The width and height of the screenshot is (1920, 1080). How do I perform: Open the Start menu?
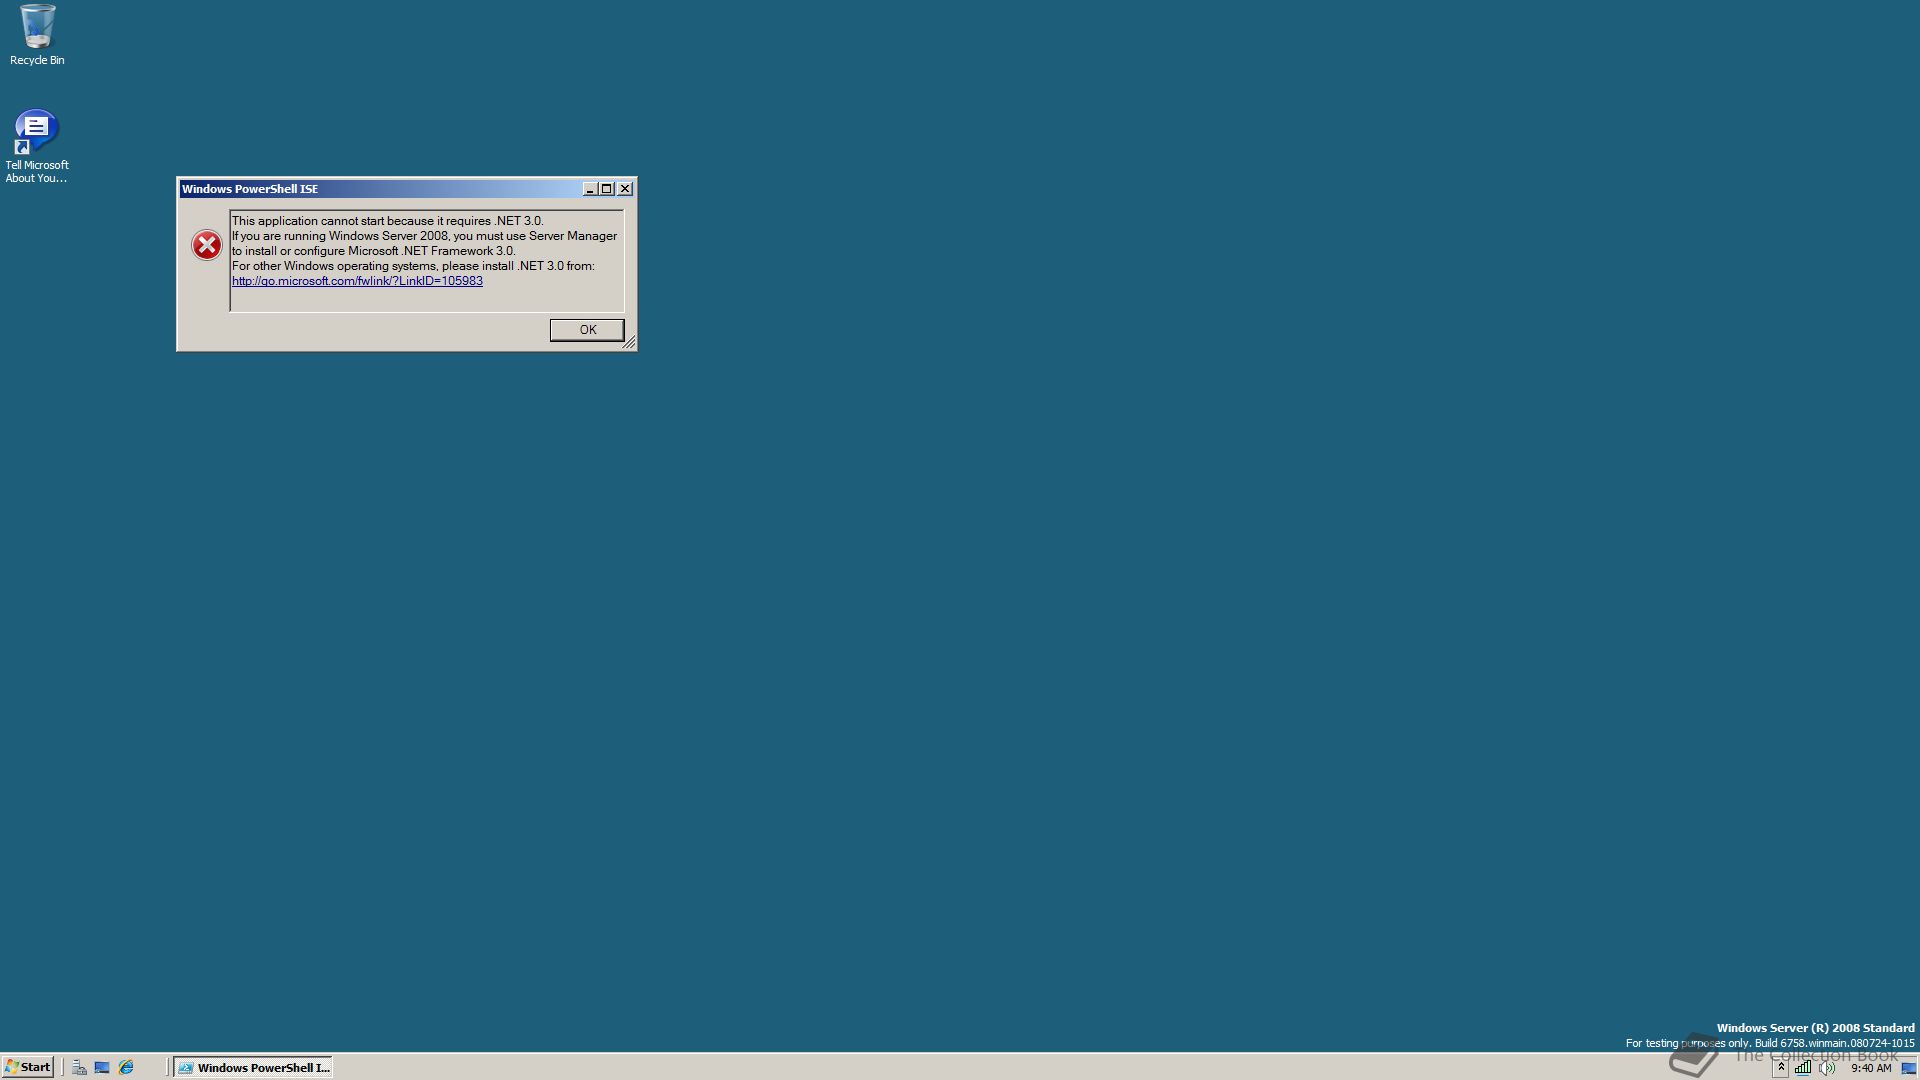click(28, 1067)
